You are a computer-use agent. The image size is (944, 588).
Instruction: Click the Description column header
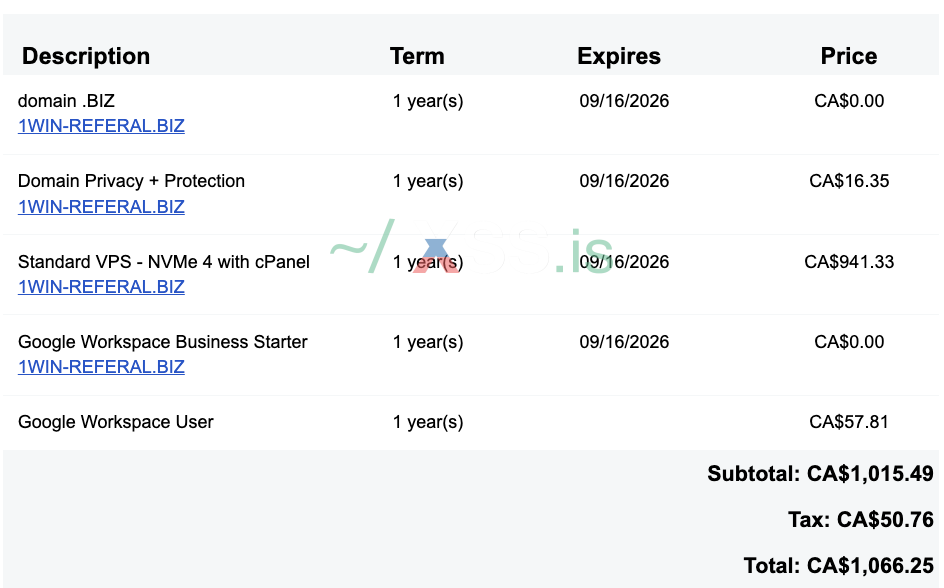(86, 56)
